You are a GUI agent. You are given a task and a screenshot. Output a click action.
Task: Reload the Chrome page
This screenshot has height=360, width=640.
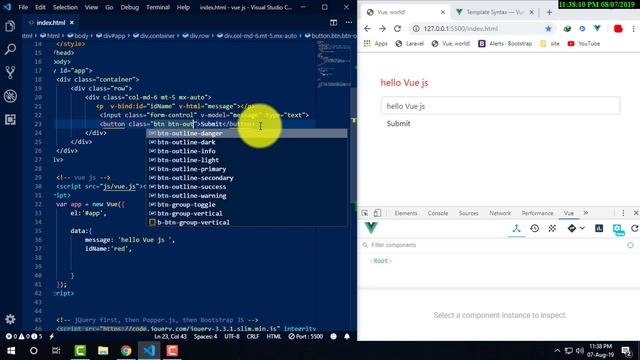point(397,29)
